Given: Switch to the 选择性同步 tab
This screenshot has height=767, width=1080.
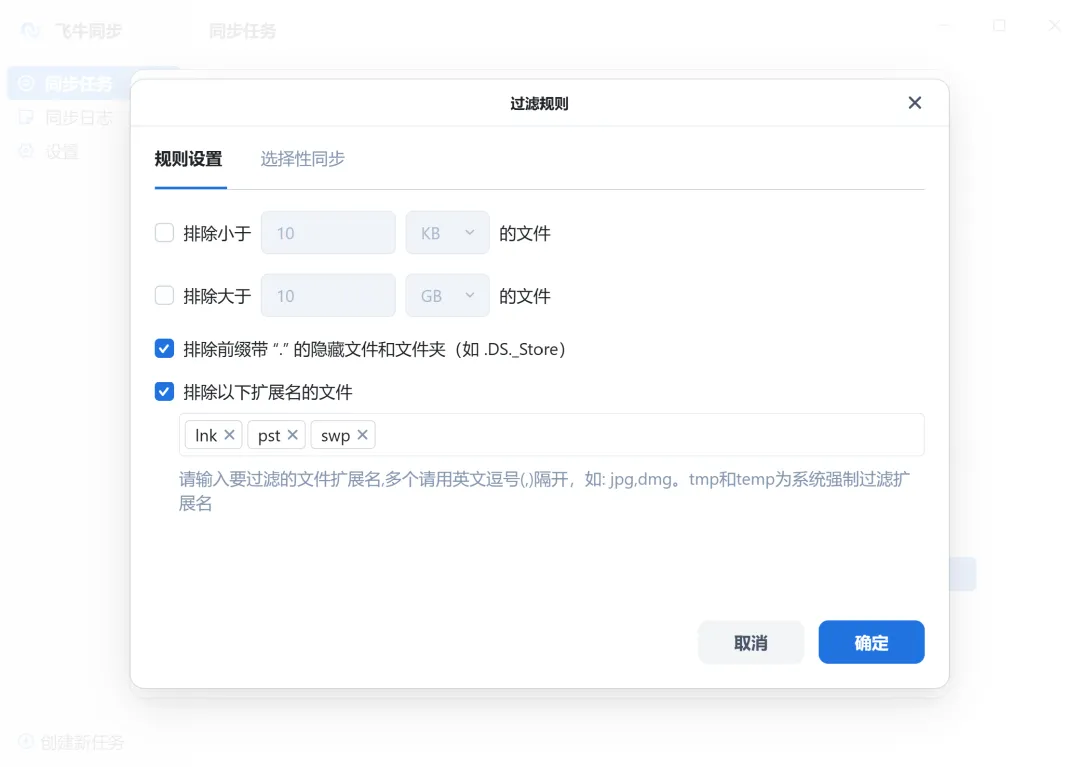Looking at the screenshot, I should tap(302, 159).
